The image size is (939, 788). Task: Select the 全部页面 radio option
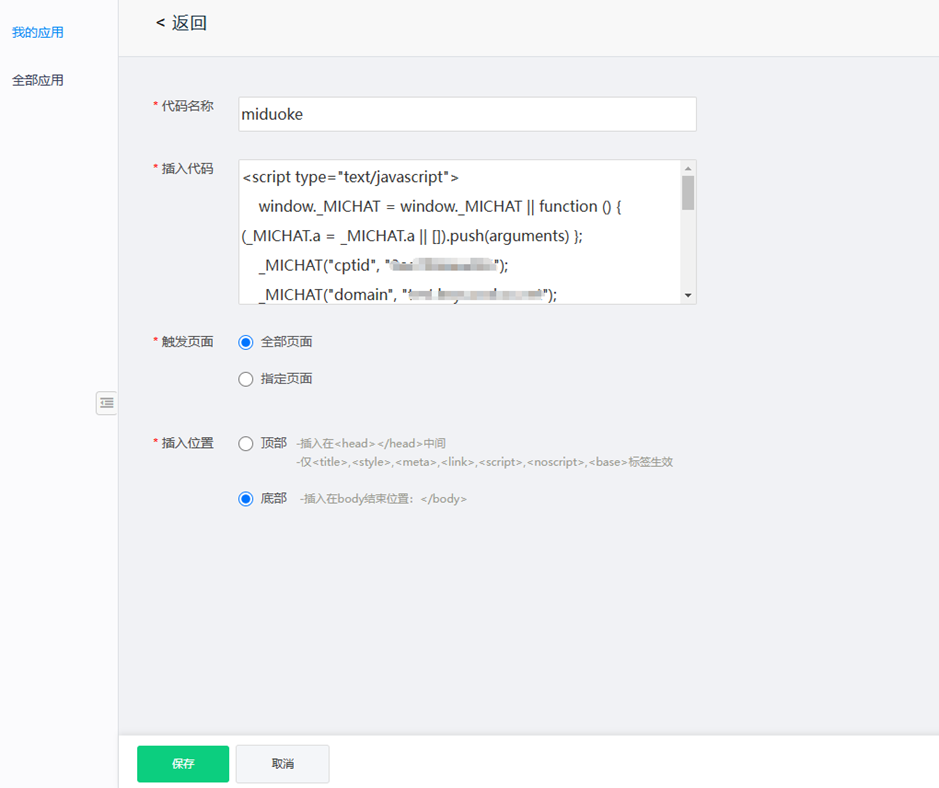[x=246, y=343]
